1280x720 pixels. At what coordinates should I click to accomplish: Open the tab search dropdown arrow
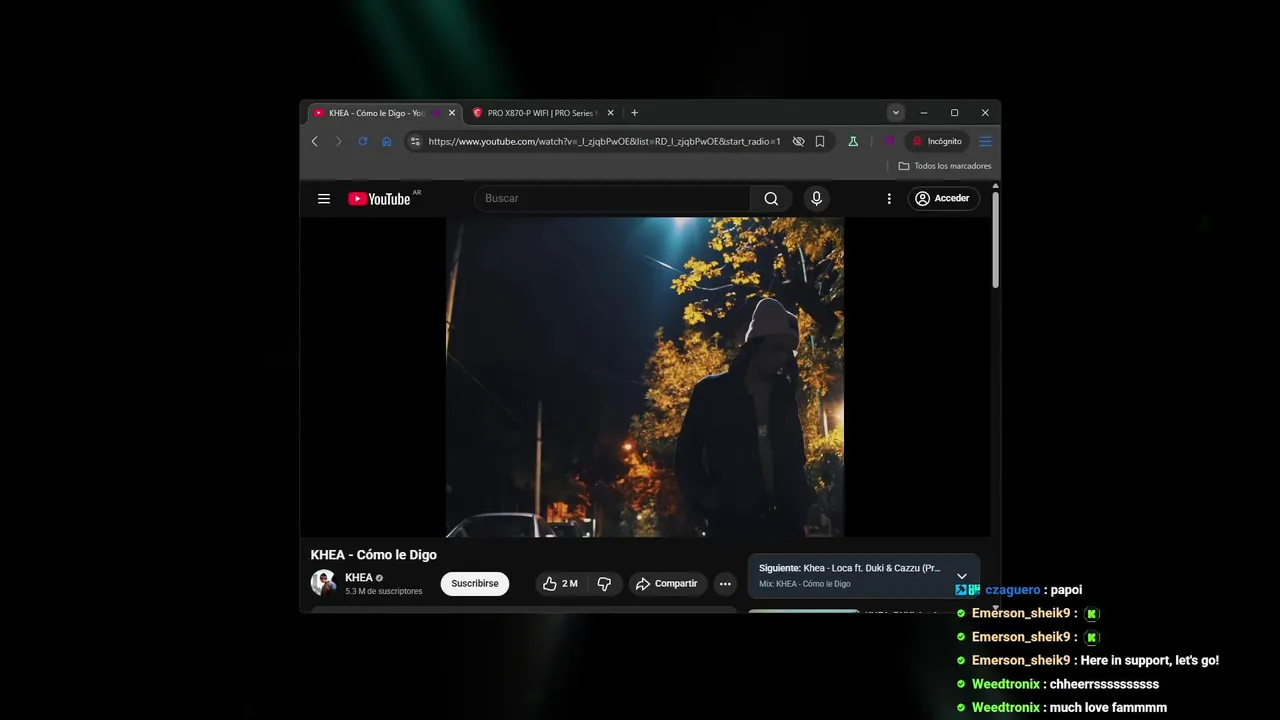(896, 113)
